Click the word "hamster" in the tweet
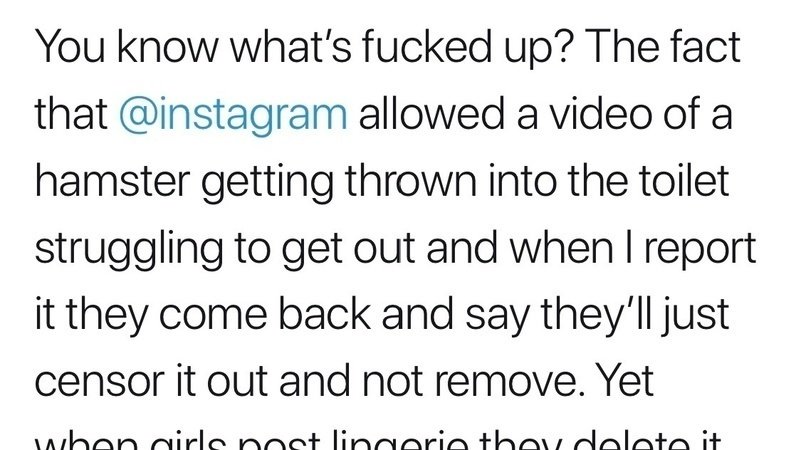The height and width of the screenshot is (450, 800). 112,182
